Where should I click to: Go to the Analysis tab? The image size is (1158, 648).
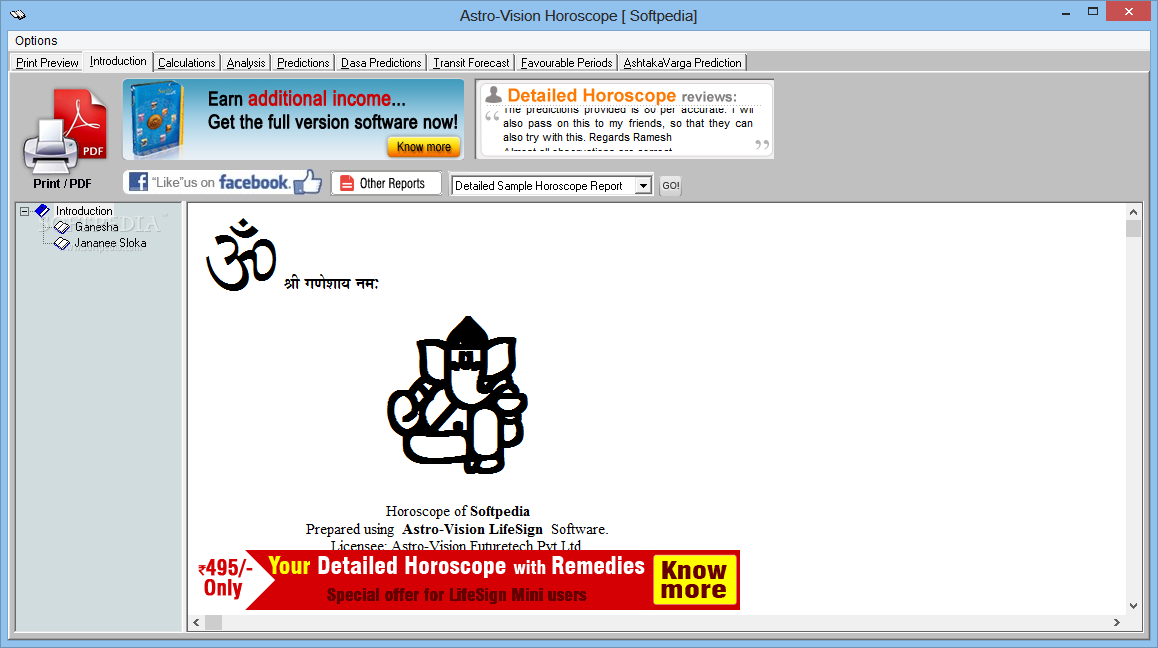(x=246, y=63)
